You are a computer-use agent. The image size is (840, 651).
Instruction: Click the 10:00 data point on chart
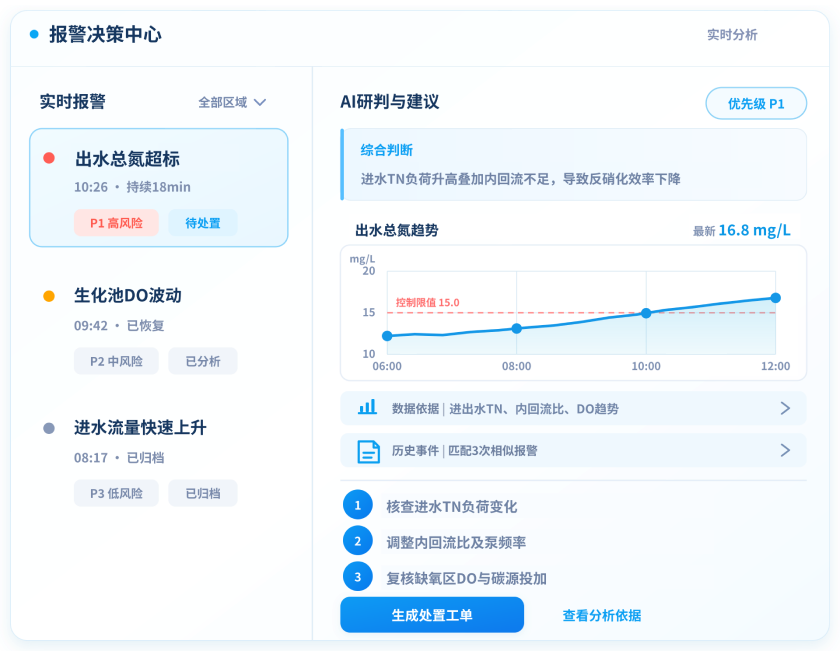coord(646,313)
